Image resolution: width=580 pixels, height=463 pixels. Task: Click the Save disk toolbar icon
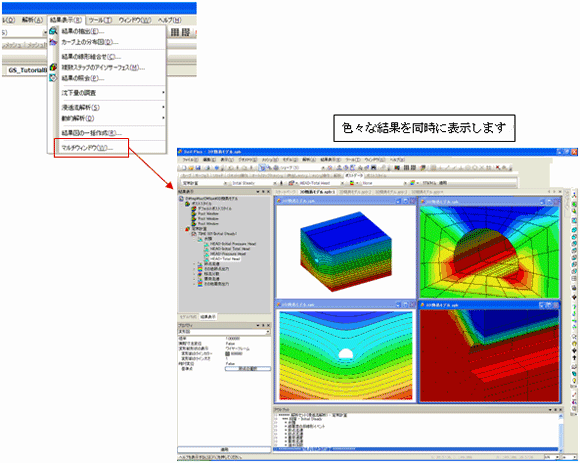(198, 168)
